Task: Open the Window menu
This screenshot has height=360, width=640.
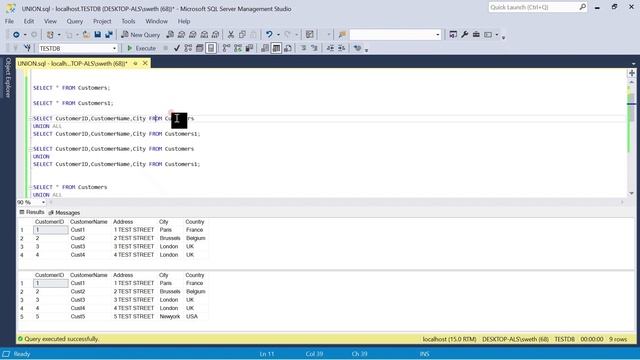Action: (156, 21)
